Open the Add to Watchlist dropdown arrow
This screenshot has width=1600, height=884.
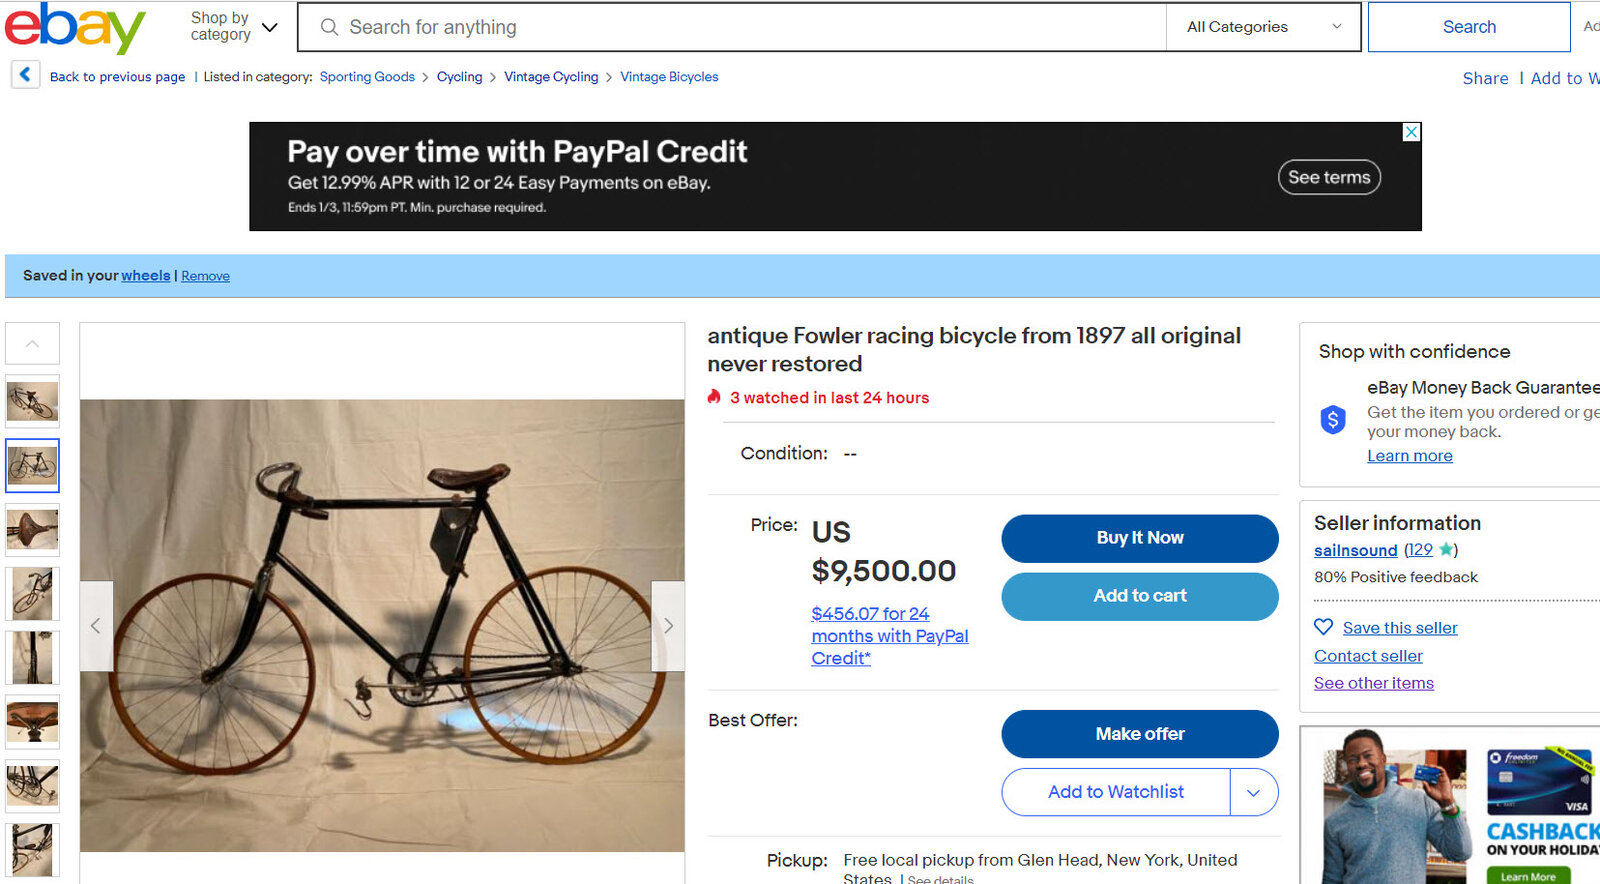click(1254, 792)
